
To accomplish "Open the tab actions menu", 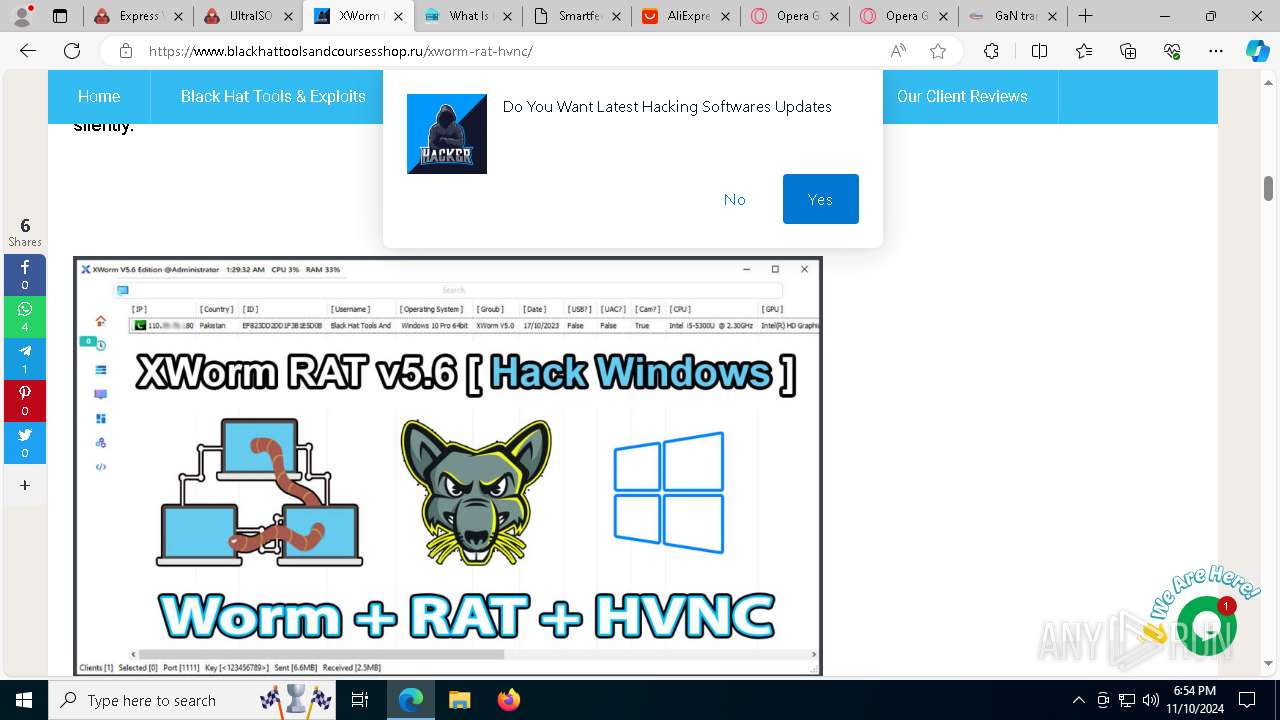I will pyautogui.click(x=60, y=16).
